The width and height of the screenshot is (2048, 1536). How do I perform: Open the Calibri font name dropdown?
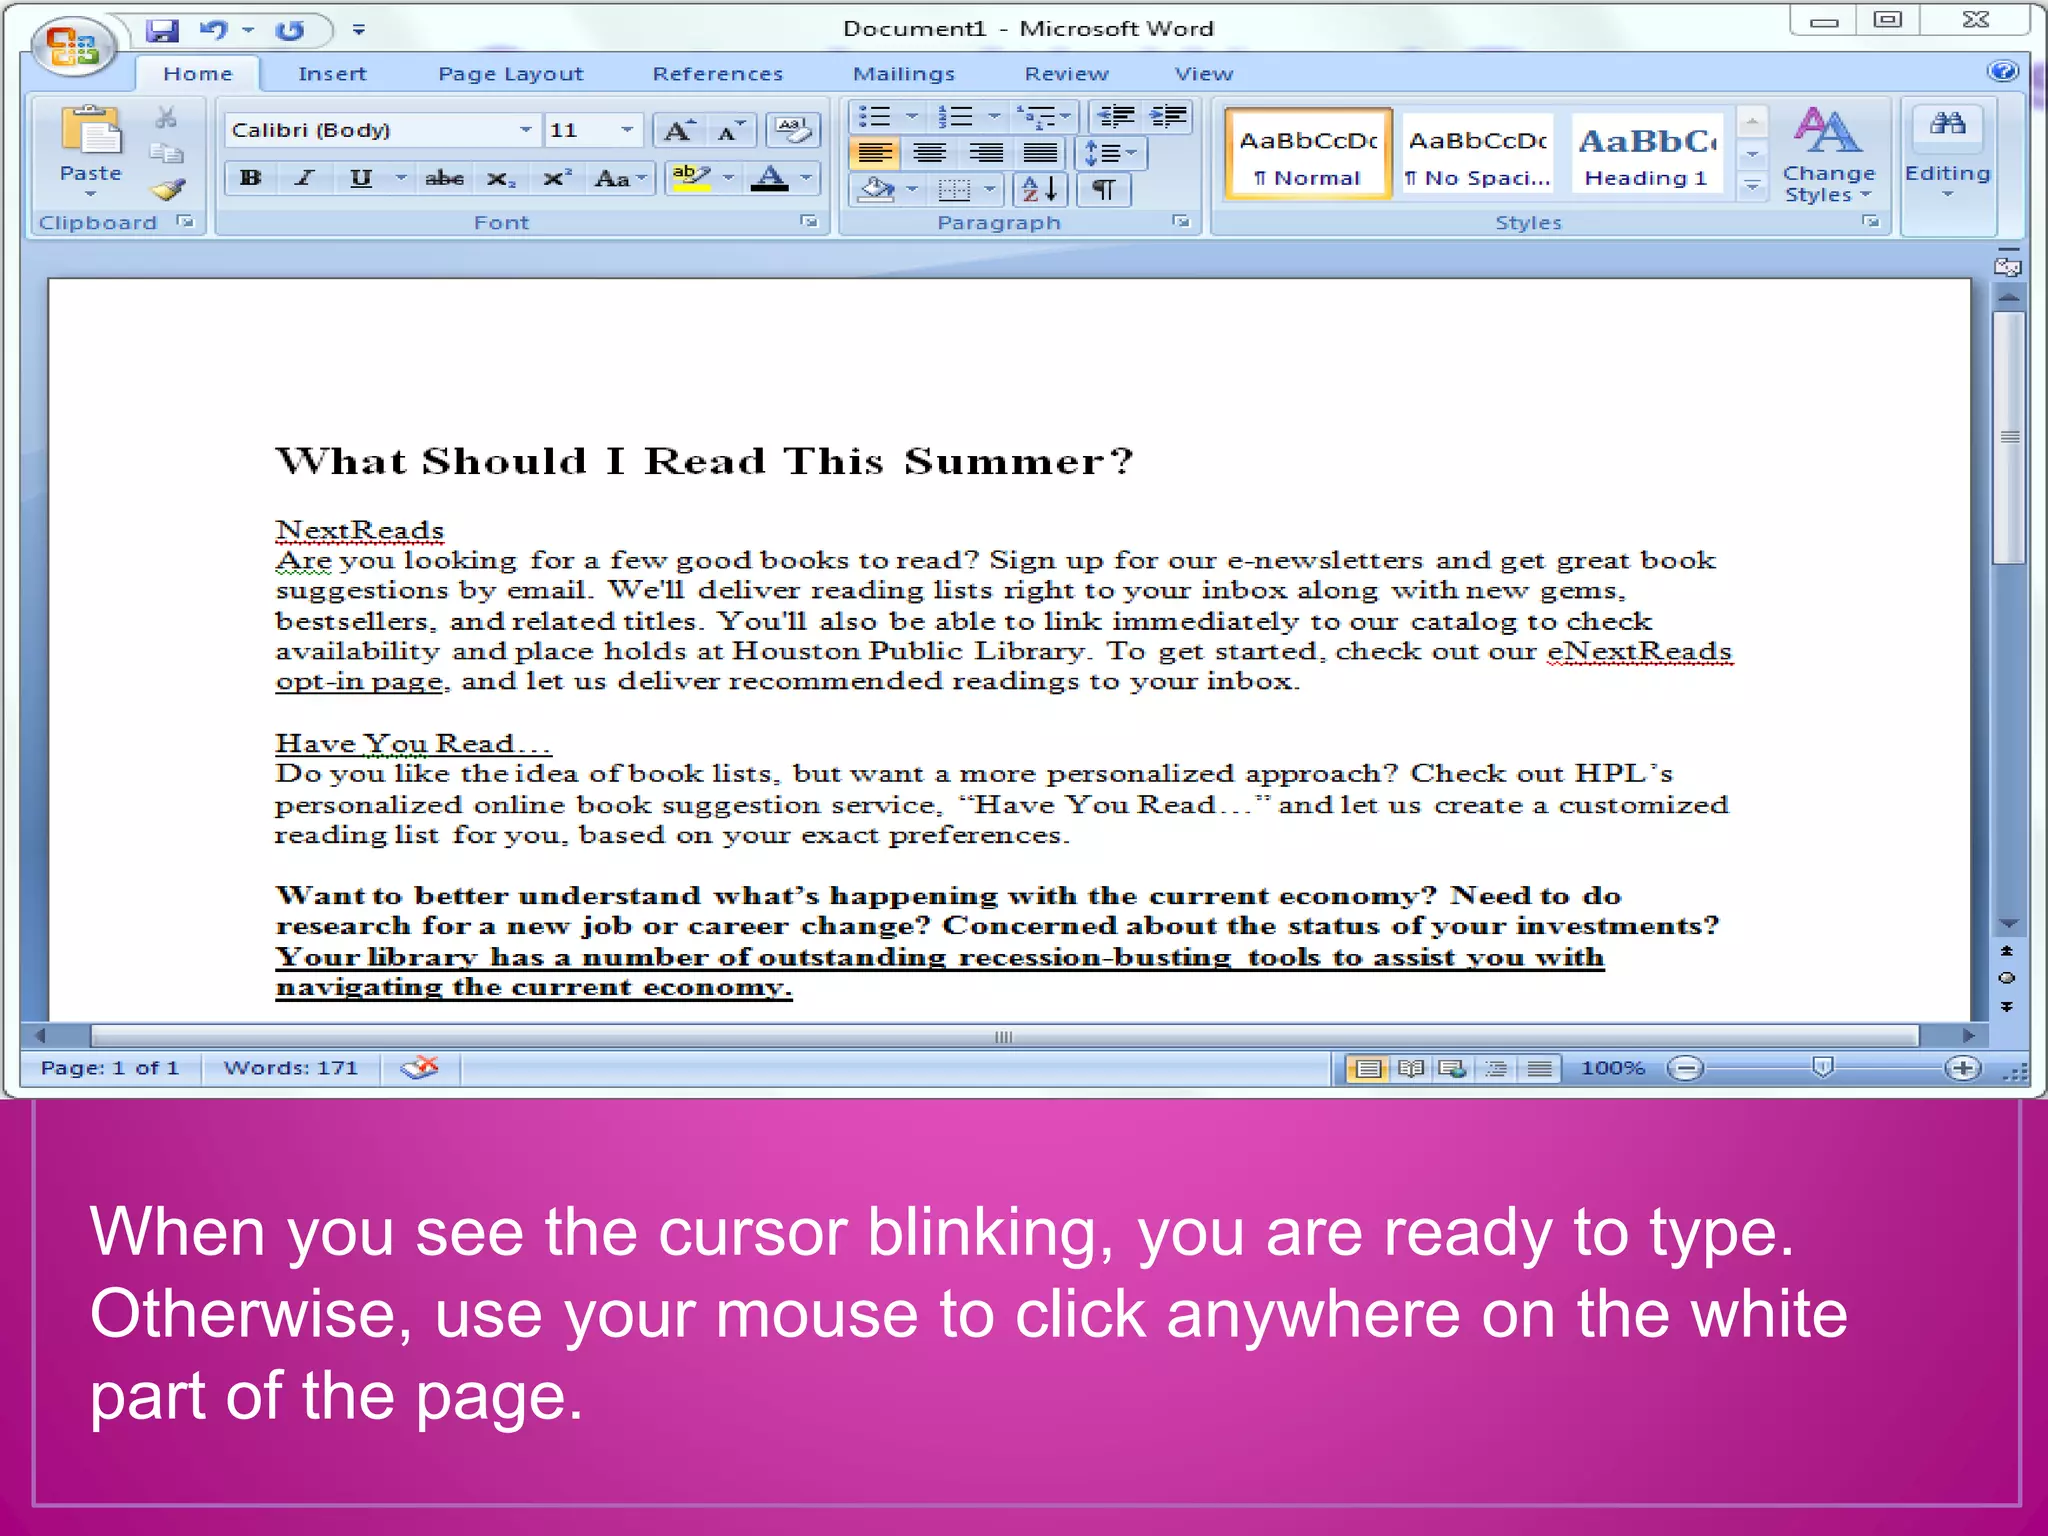tap(525, 130)
